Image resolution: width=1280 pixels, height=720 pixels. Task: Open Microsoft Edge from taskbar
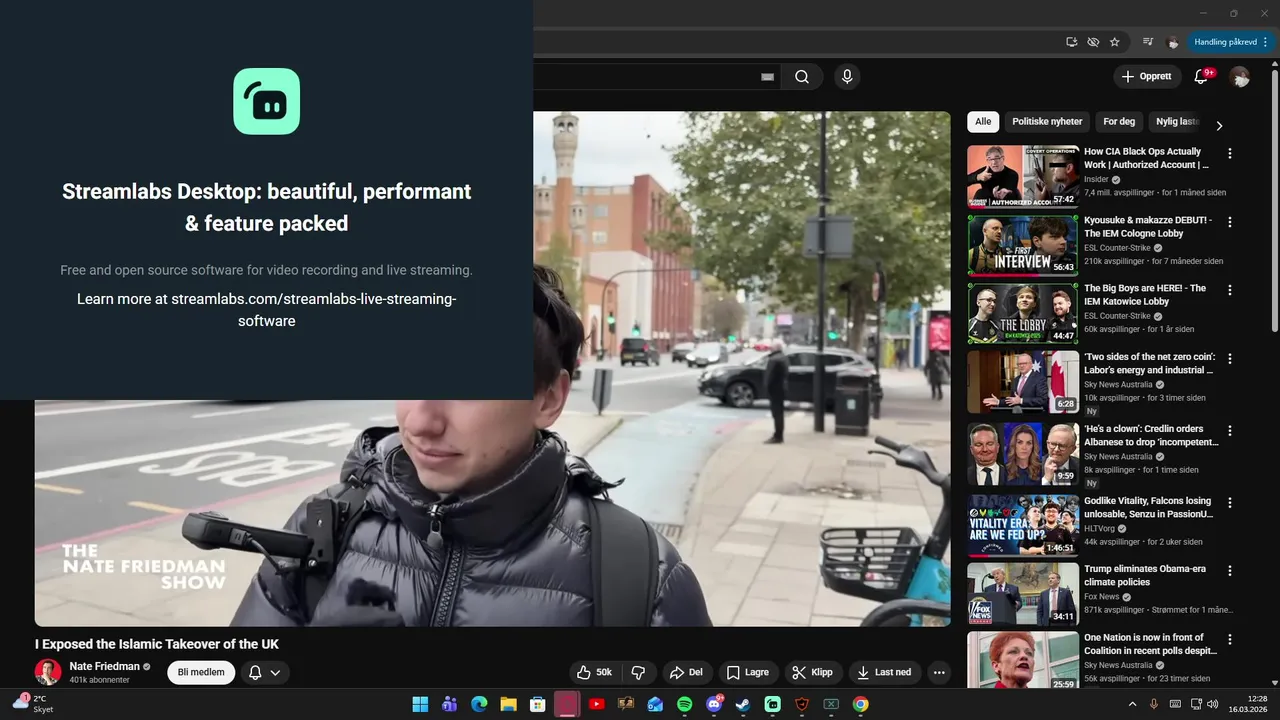479,704
